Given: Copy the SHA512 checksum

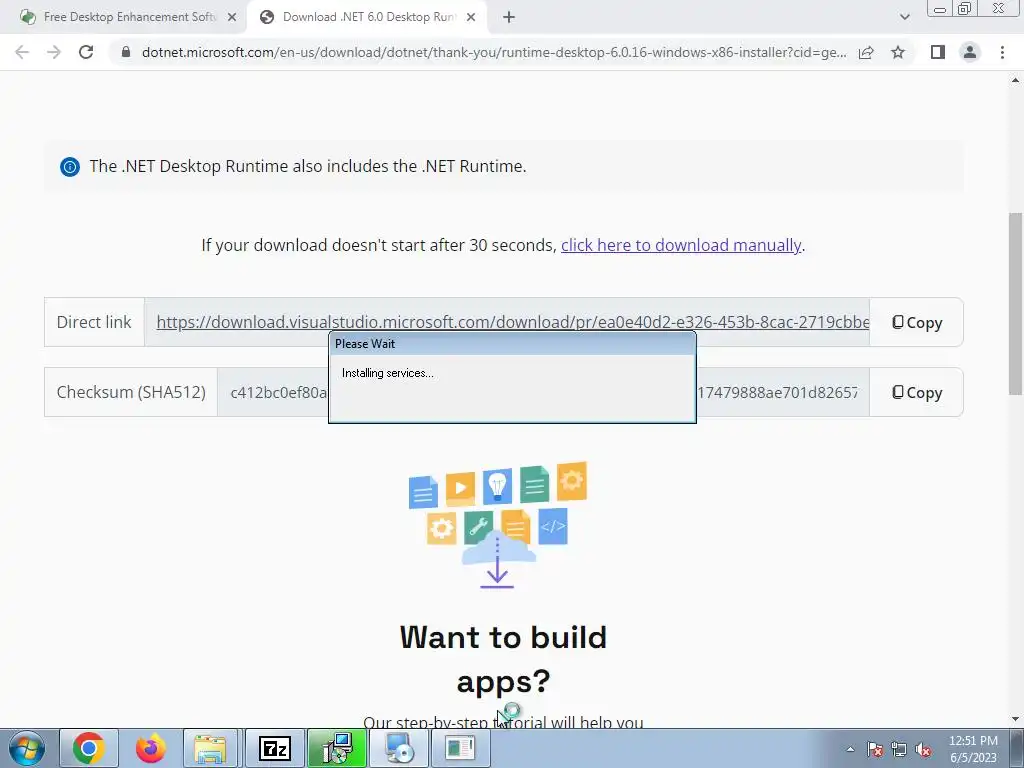Looking at the screenshot, I should pos(917,392).
